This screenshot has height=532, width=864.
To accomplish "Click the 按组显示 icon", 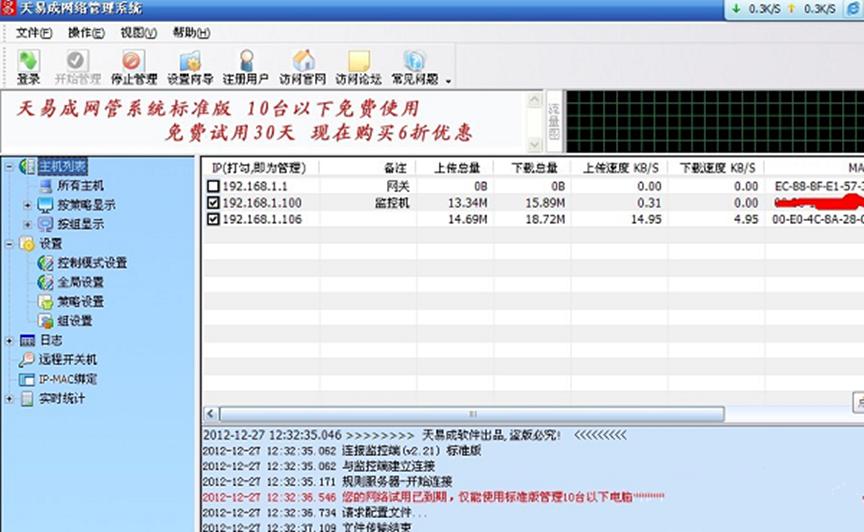I will click(45, 224).
